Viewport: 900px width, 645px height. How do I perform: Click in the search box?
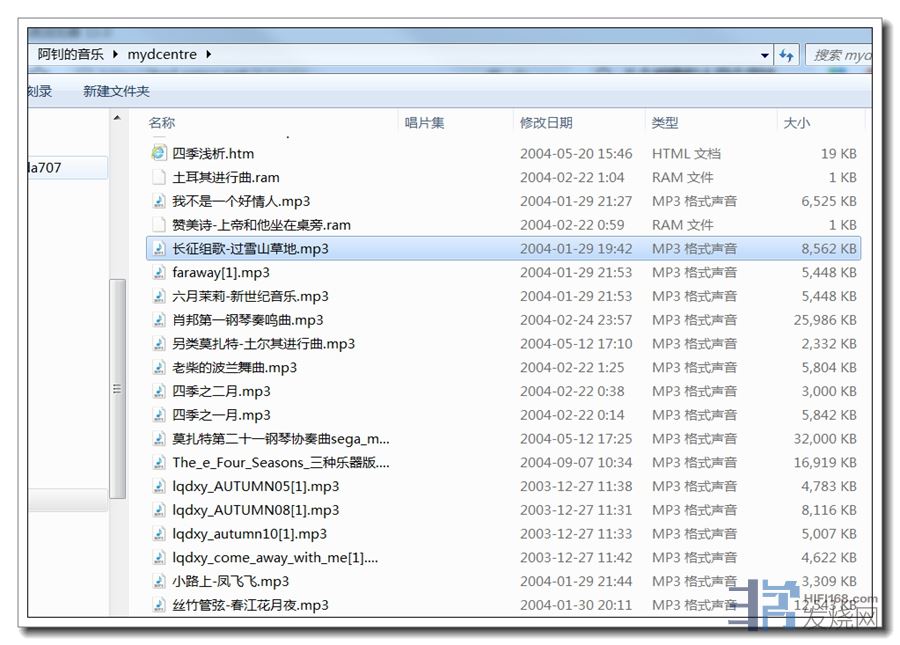[840, 55]
